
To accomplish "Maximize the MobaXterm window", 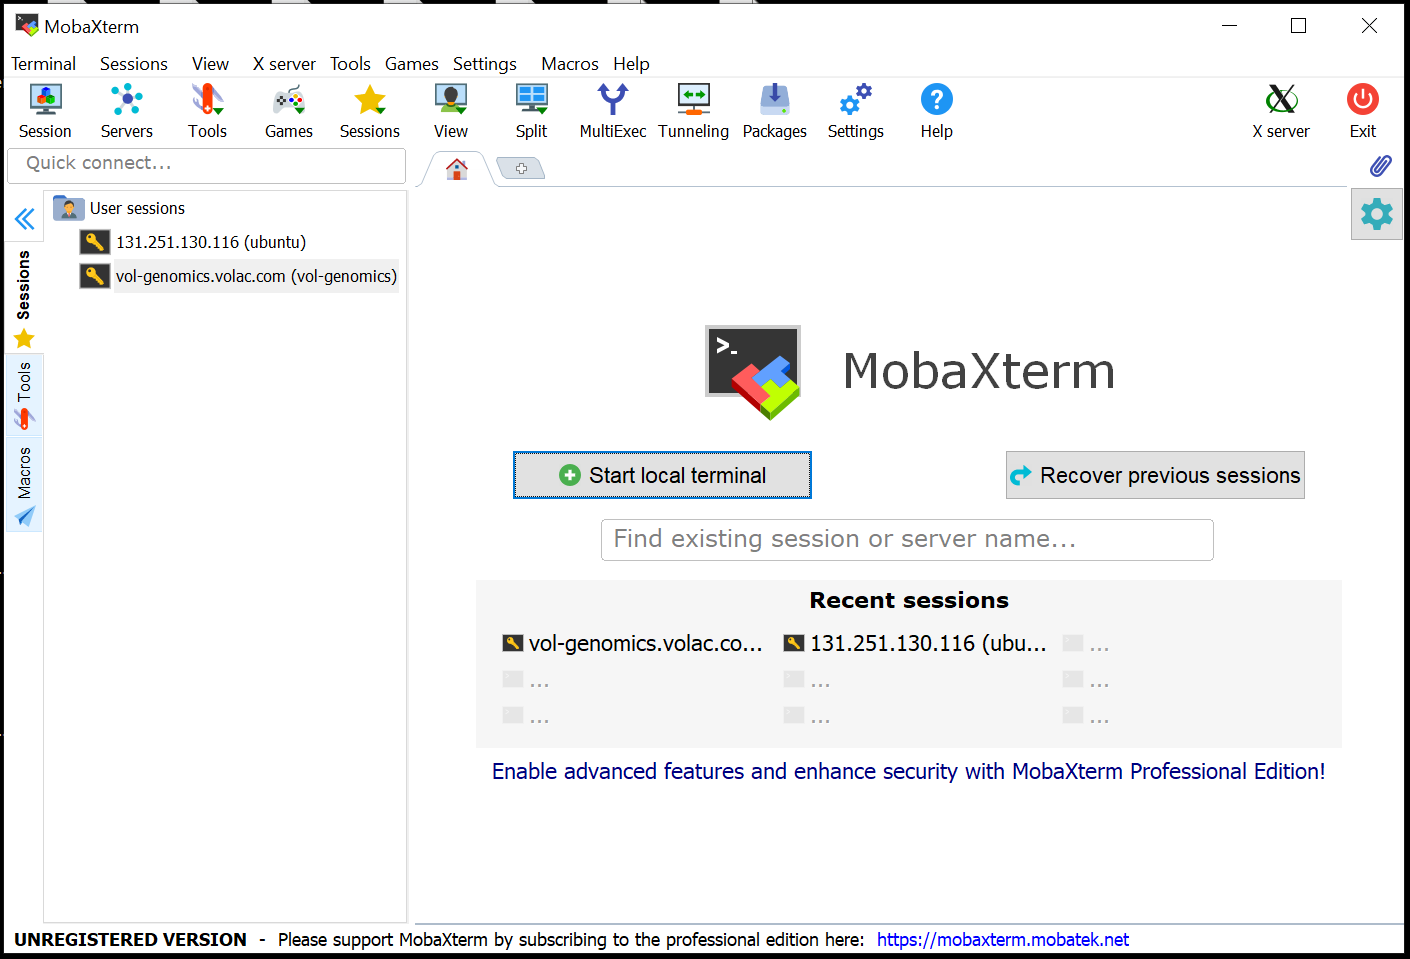I will [1298, 26].
